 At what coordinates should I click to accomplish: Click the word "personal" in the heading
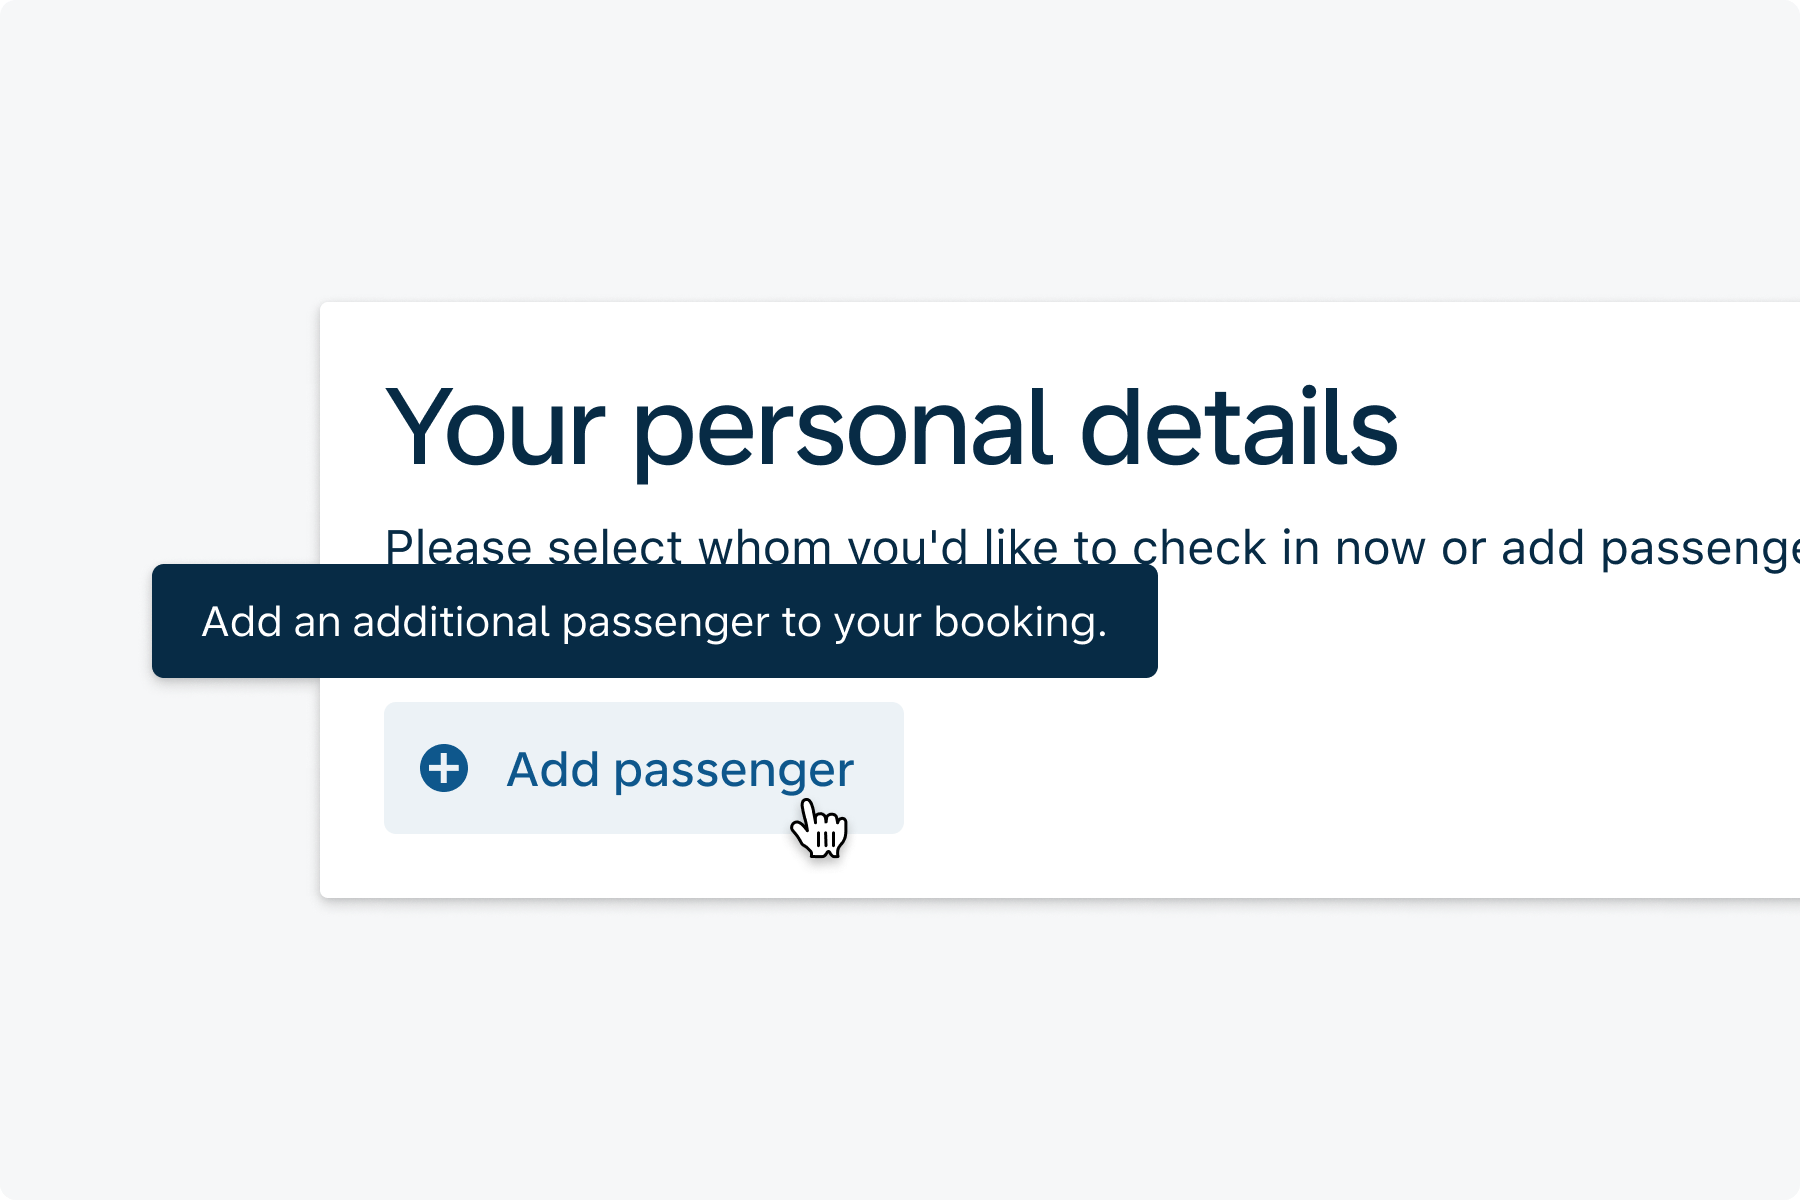842,430
